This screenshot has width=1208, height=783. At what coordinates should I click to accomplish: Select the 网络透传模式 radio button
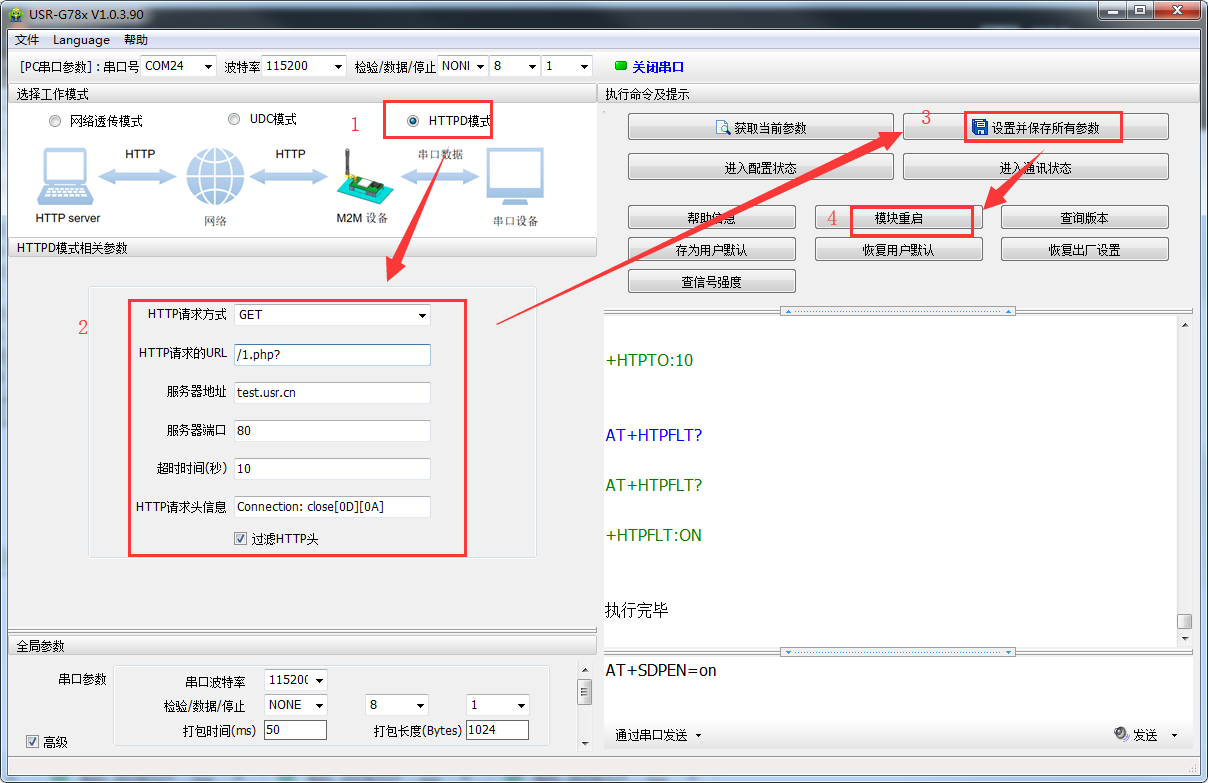click(55, 121)
